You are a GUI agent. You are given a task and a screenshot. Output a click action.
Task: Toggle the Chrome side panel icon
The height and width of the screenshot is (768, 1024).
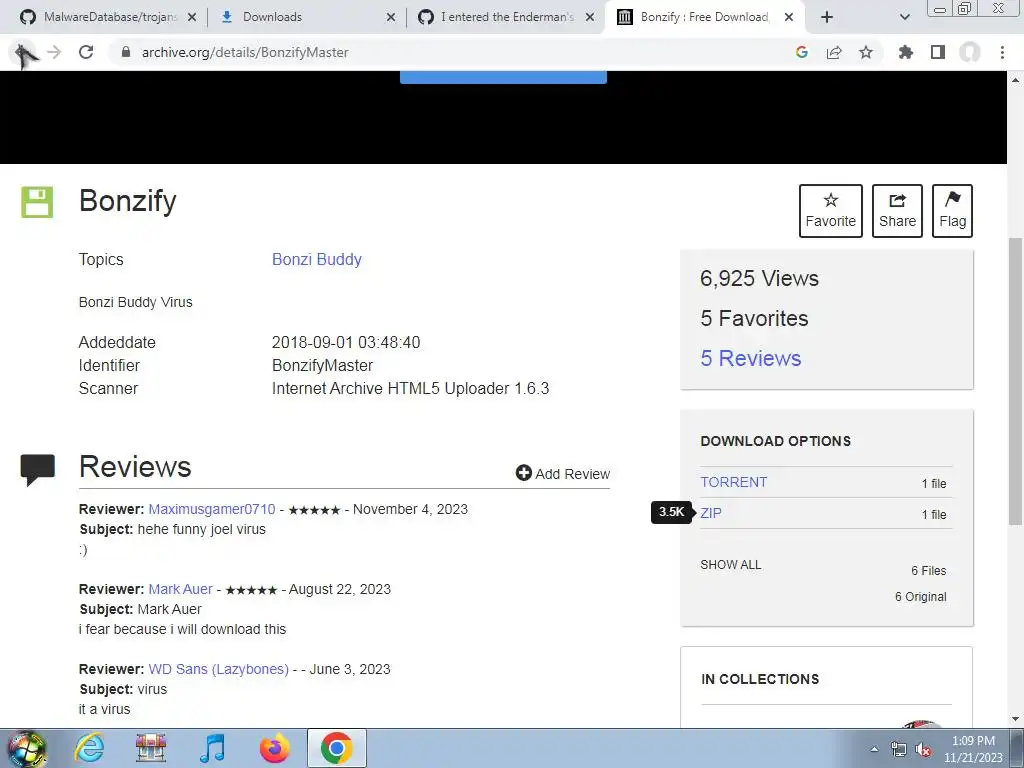coord(938,52)
